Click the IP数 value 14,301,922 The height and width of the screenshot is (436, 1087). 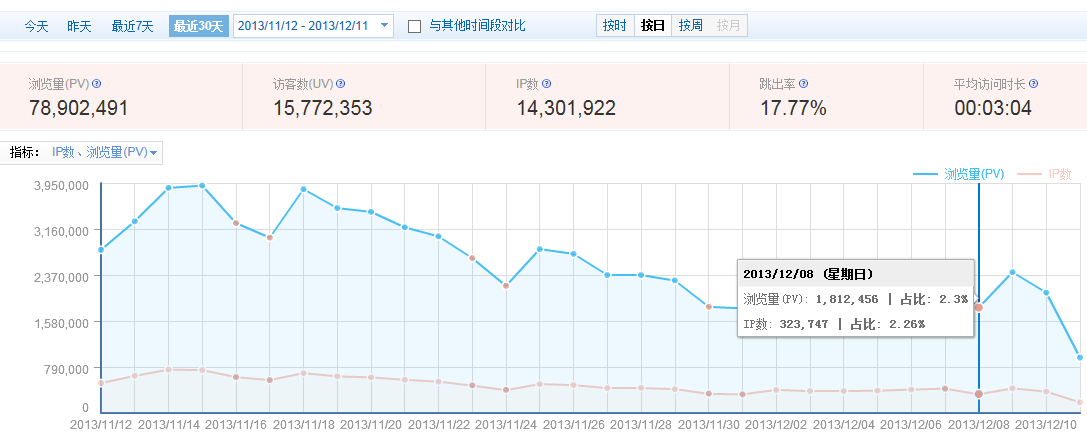(x=566, y=108)
